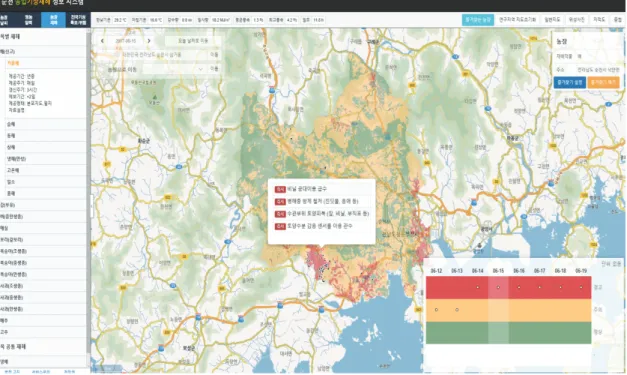Click the 06-16 dot in red warning row

[519, 287]
